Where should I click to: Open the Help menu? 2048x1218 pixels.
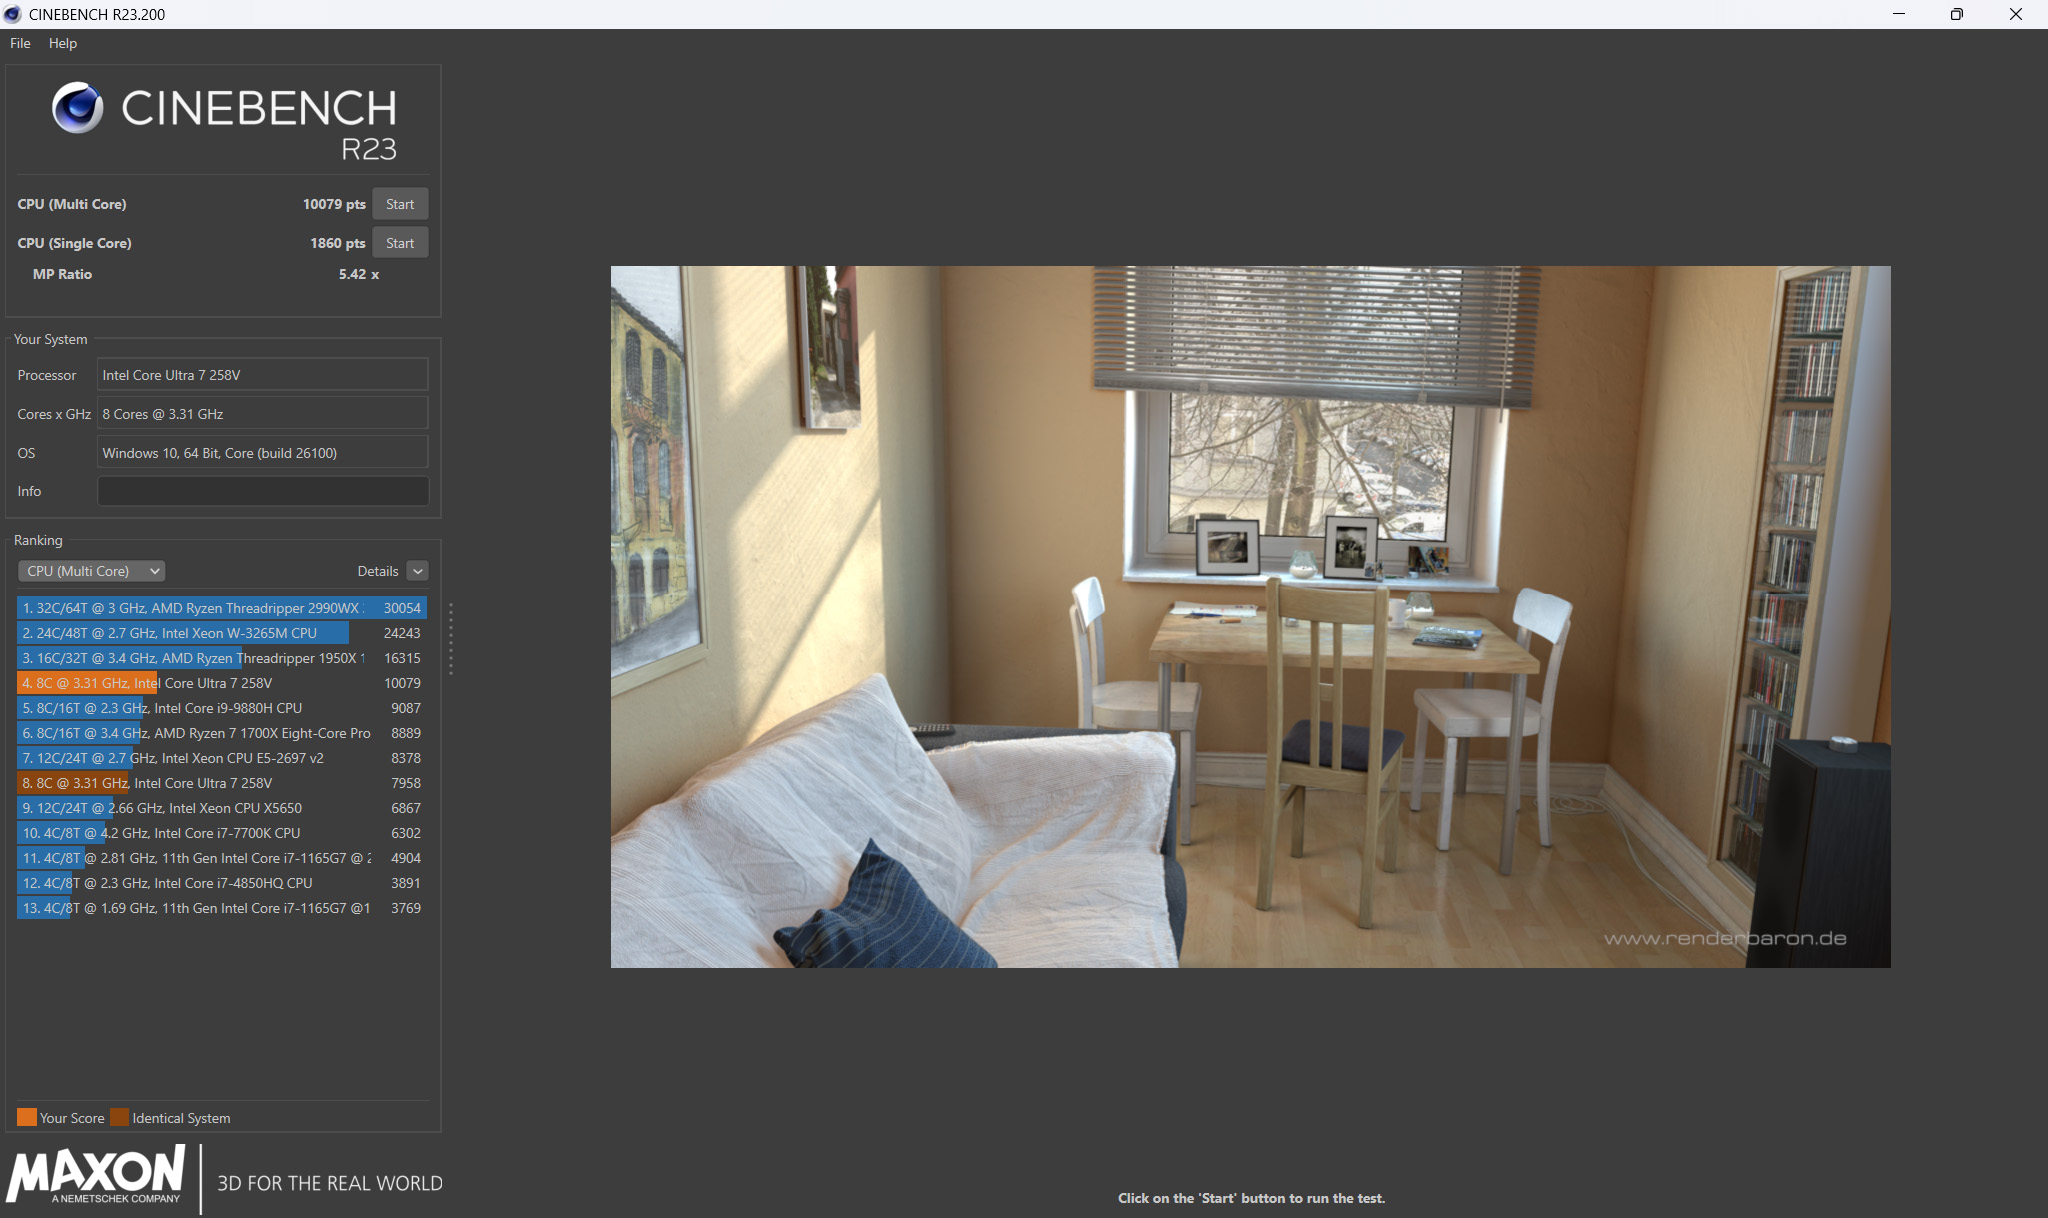point(62,43)
